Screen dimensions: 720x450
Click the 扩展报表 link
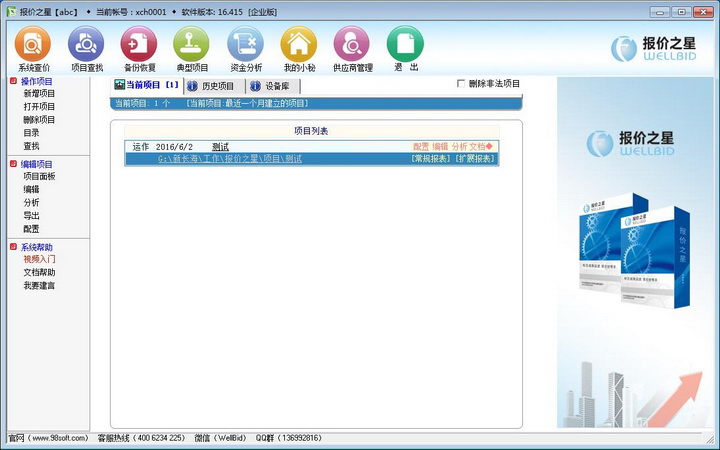(x=475, y=159)
